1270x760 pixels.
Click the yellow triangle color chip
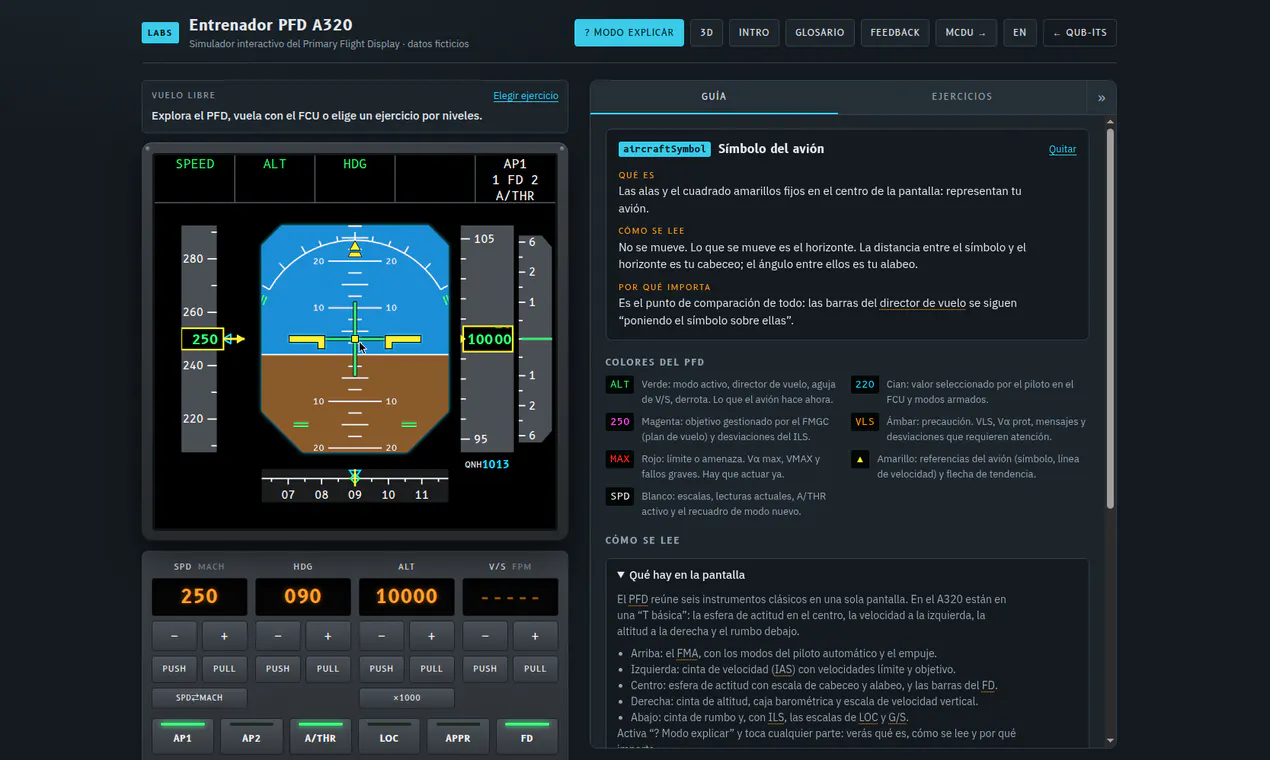coord(860,459)
